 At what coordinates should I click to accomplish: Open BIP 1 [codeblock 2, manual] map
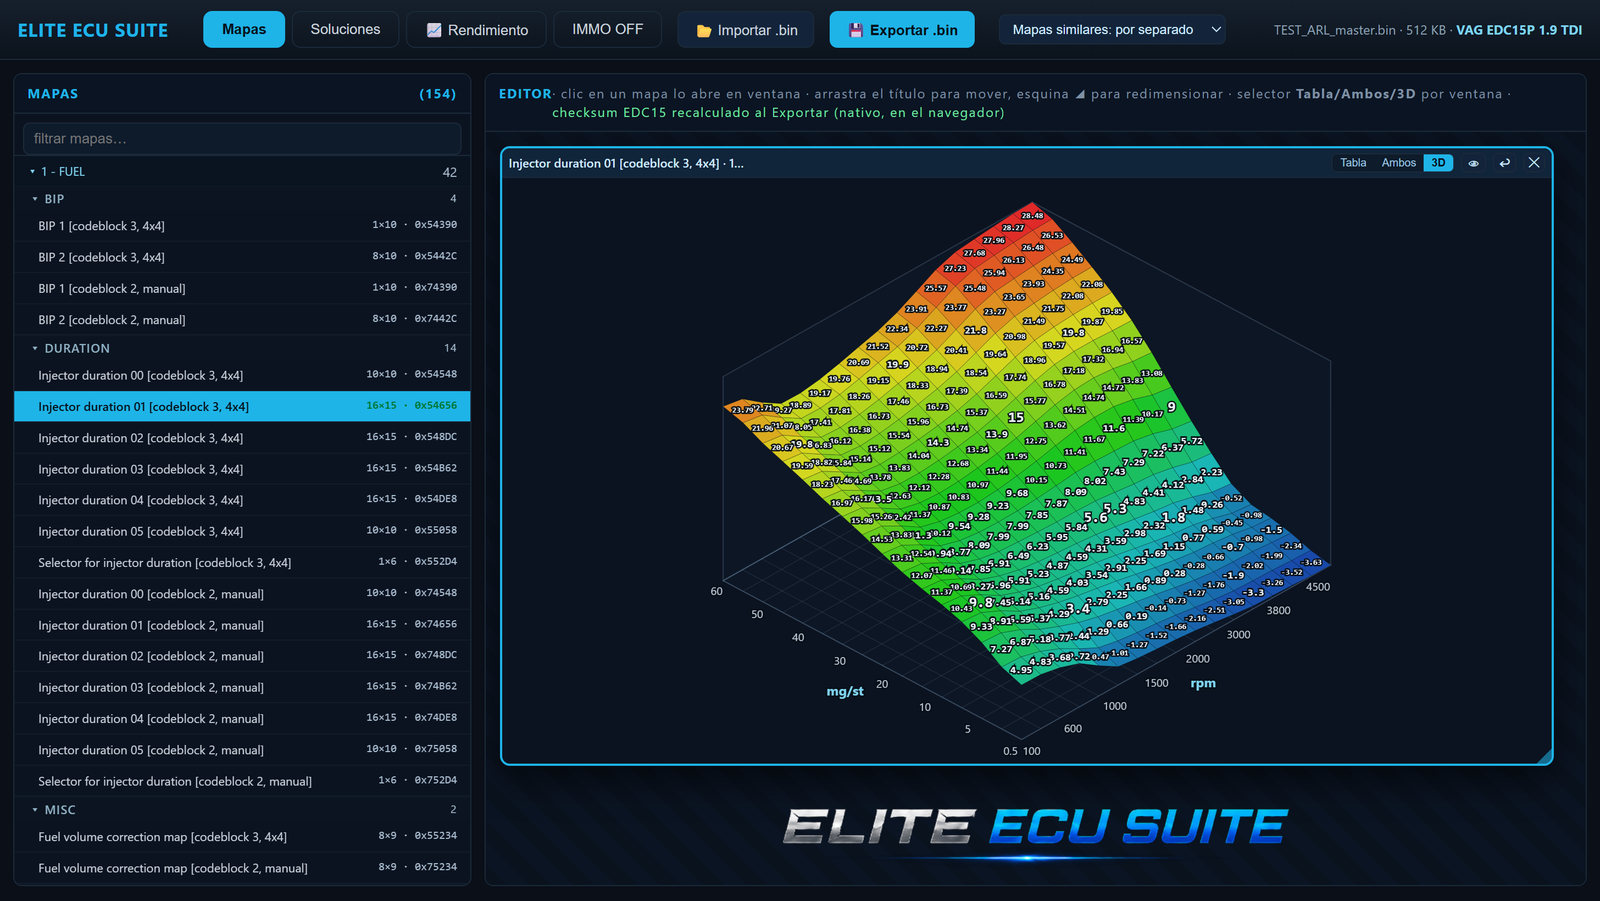[x=242, y=288]
